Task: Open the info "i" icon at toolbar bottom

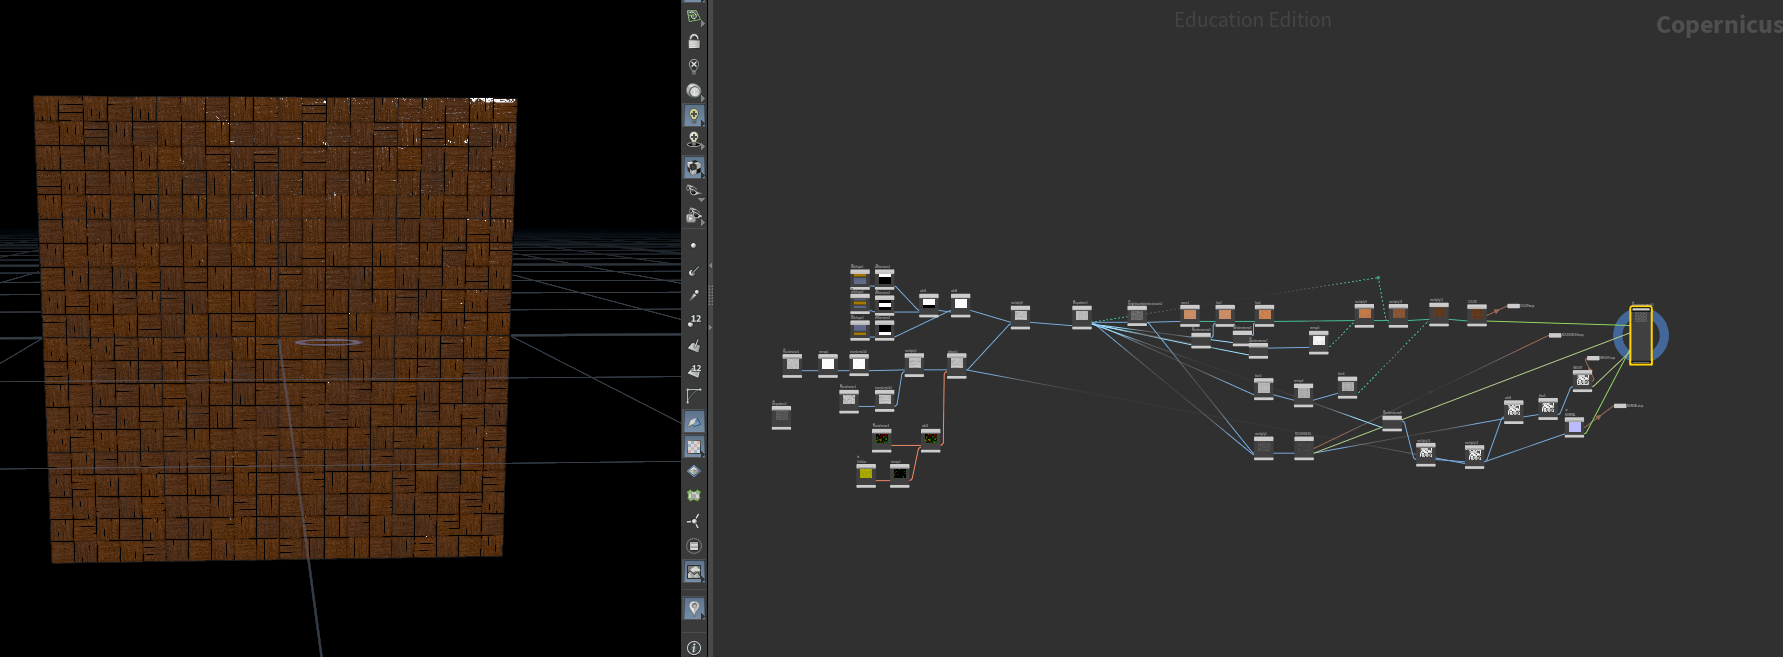Action: (x=694, y=647)
